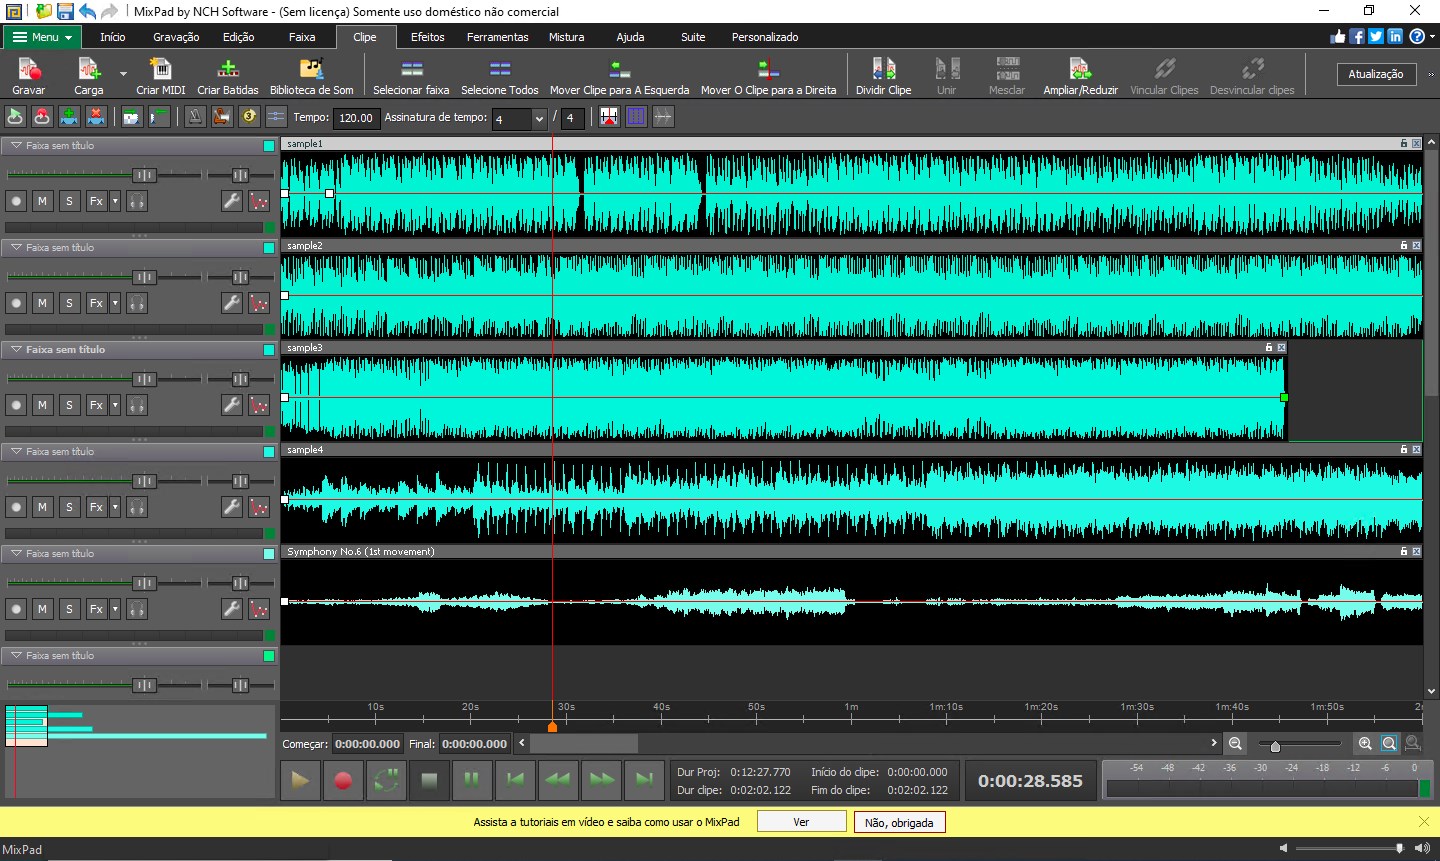Open the Fx dropdown on the first track
This screenshot has width=1440, height=861.
tap(113, 200)
